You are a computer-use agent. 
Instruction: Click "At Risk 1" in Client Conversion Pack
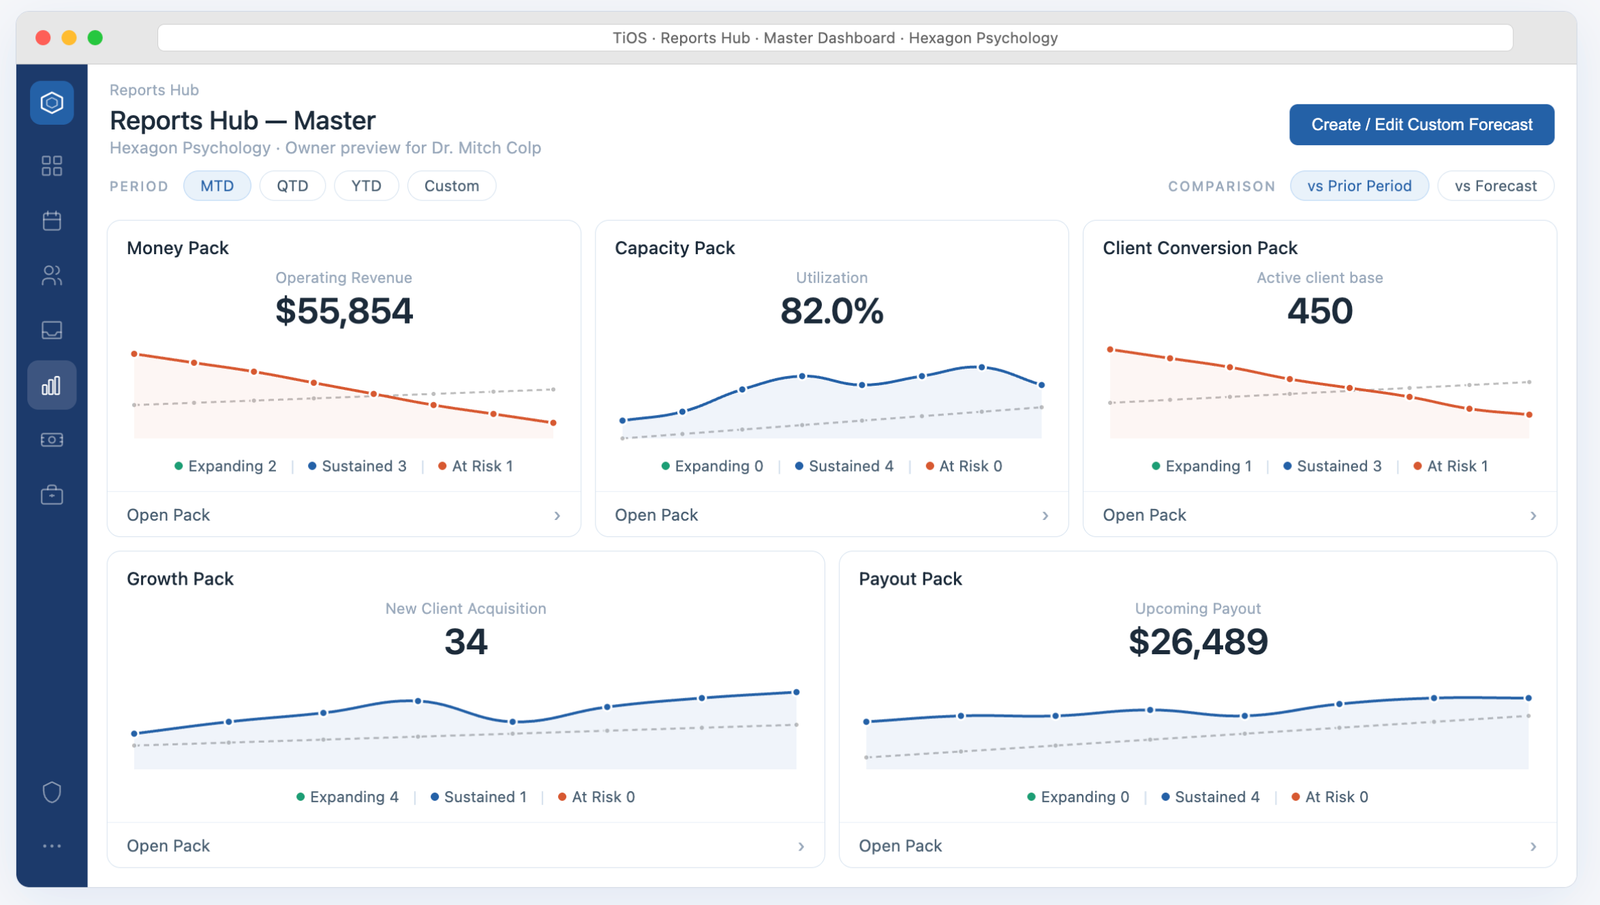coord(1450,466)
